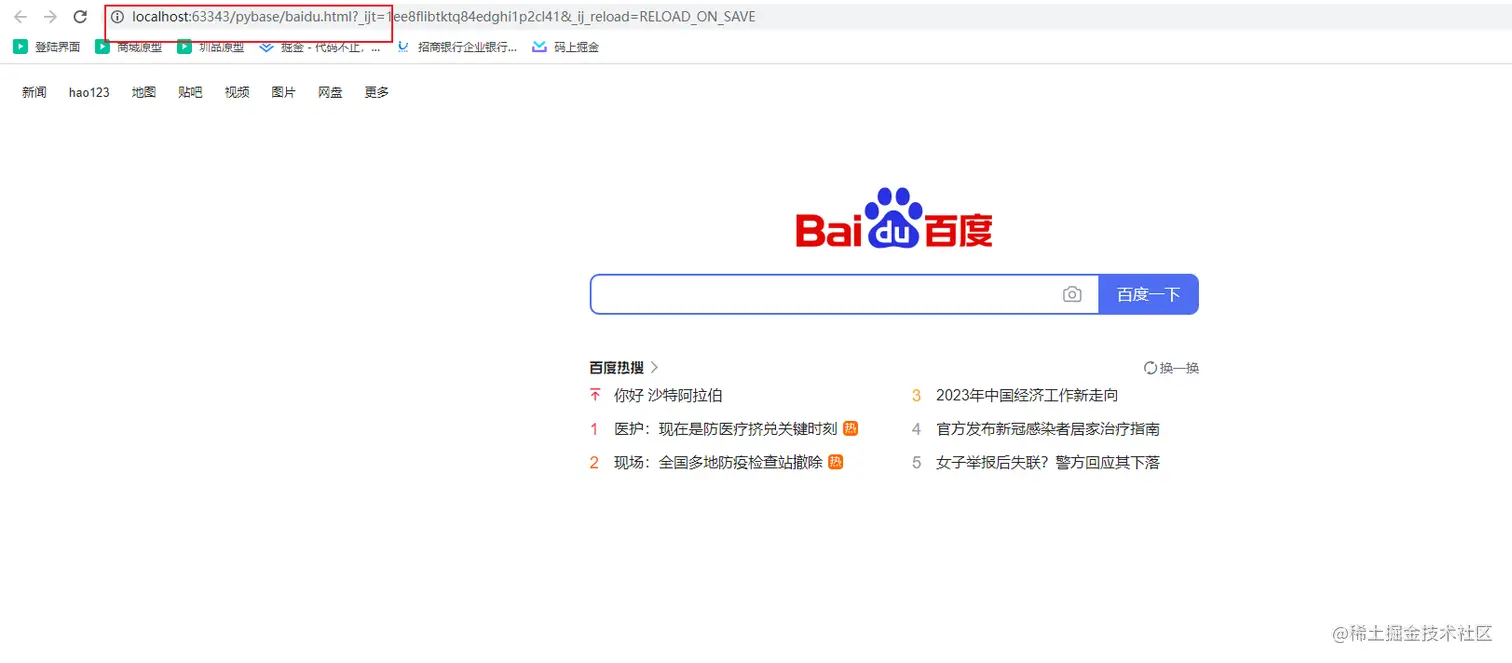
Task: Open the hao123 navigation link
Action: 89,92
